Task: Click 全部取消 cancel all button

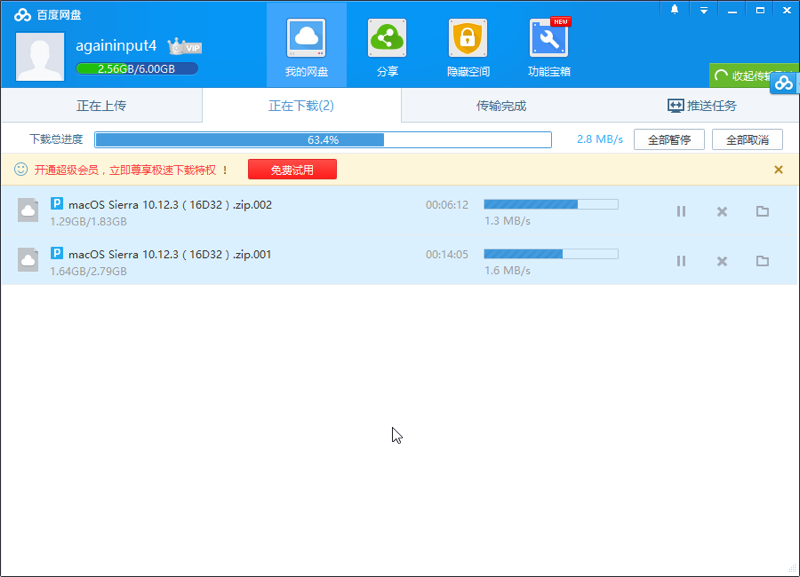Action: click(747, 140)
